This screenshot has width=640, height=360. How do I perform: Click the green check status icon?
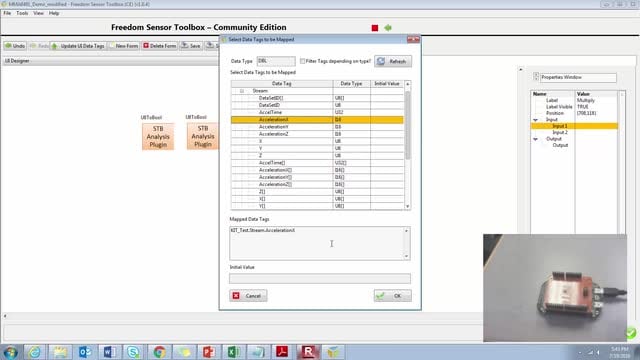click(631, 333)
